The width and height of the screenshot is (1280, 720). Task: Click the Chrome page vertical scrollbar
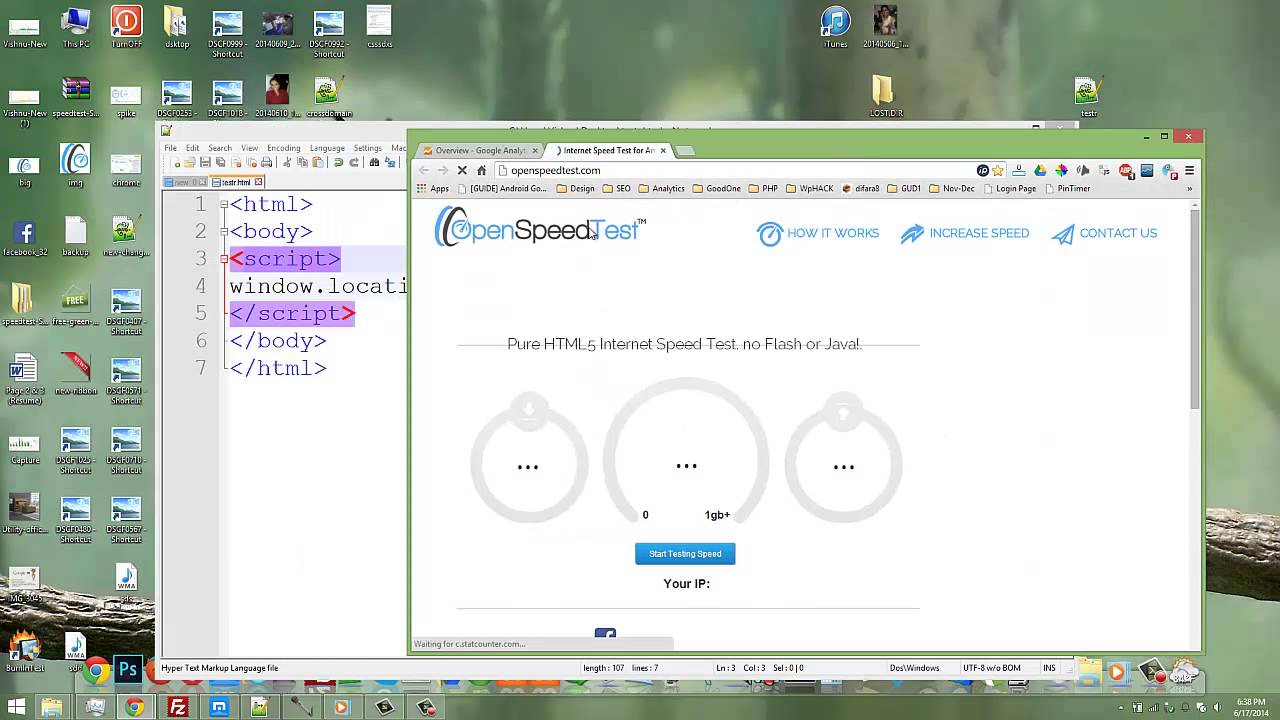[x=1195, y=310]
